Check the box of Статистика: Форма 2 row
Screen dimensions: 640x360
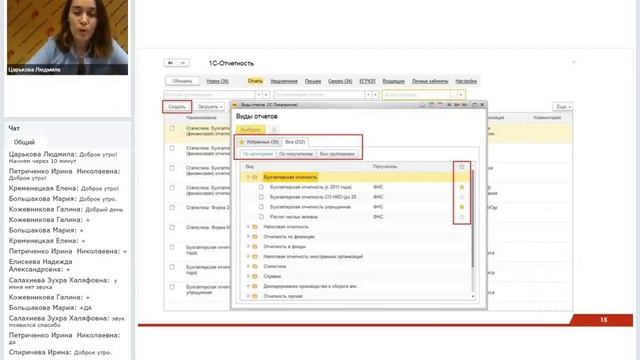pos(172,207)
